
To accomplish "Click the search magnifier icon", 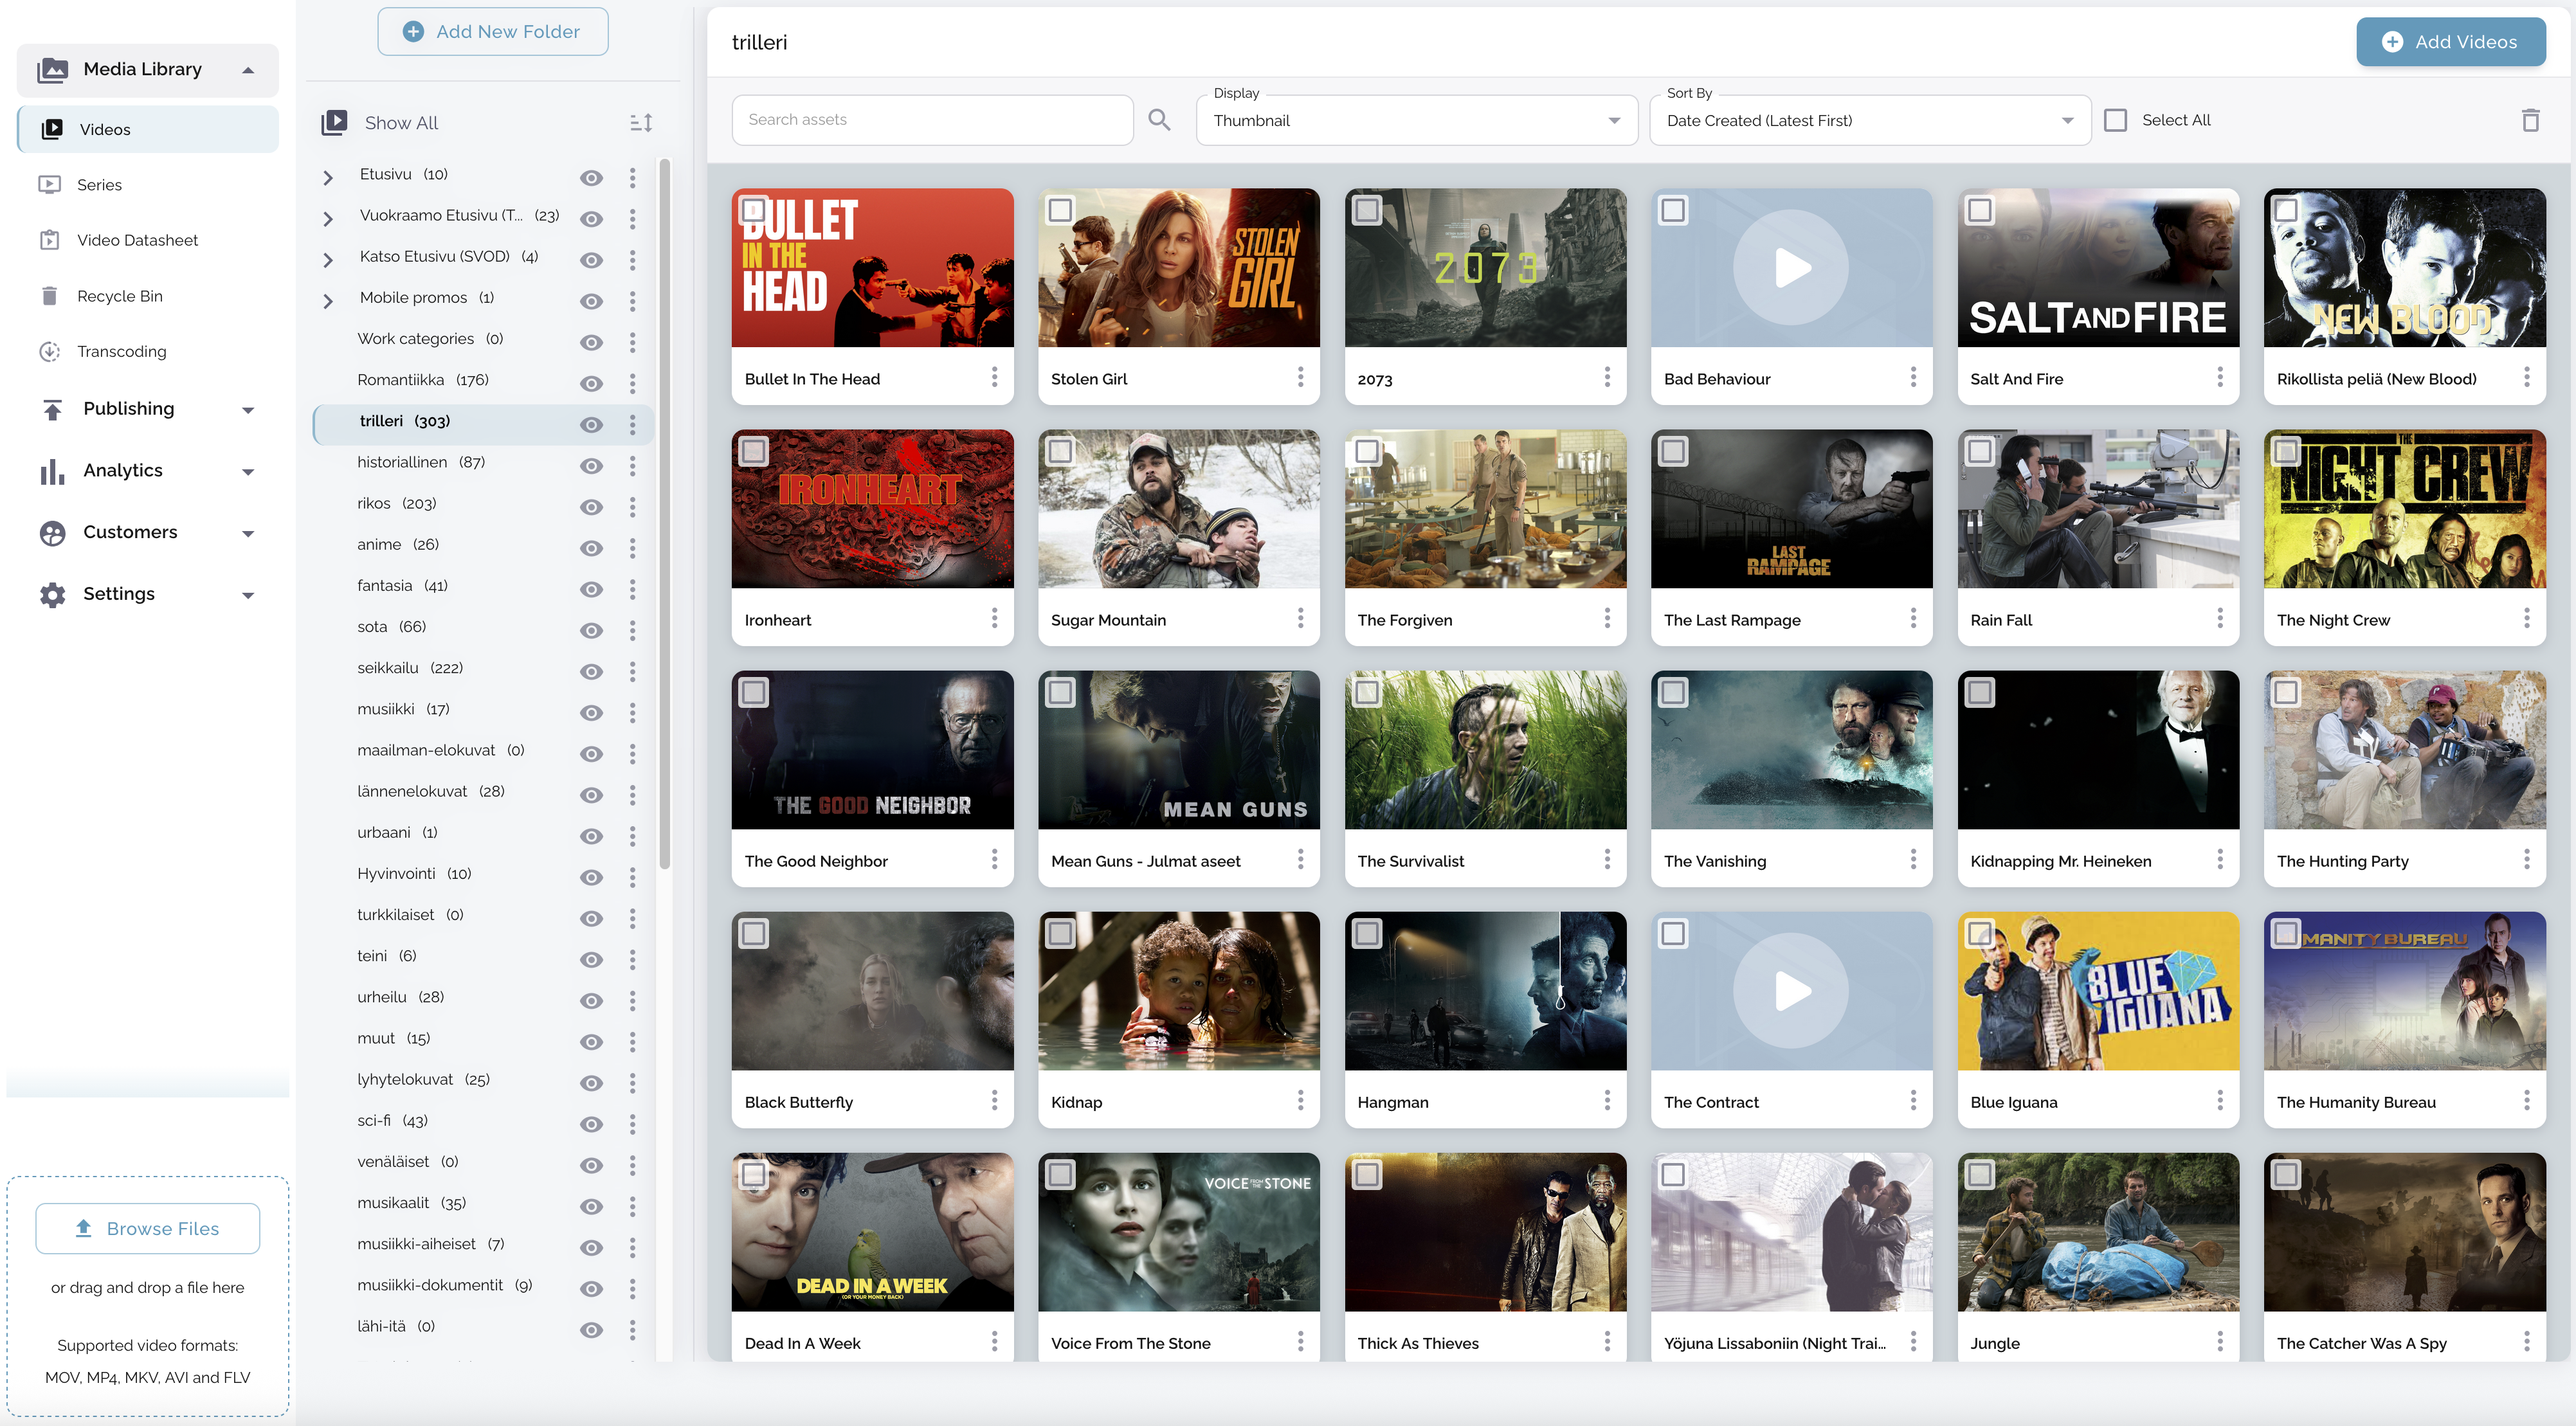I will point(1159,120).
